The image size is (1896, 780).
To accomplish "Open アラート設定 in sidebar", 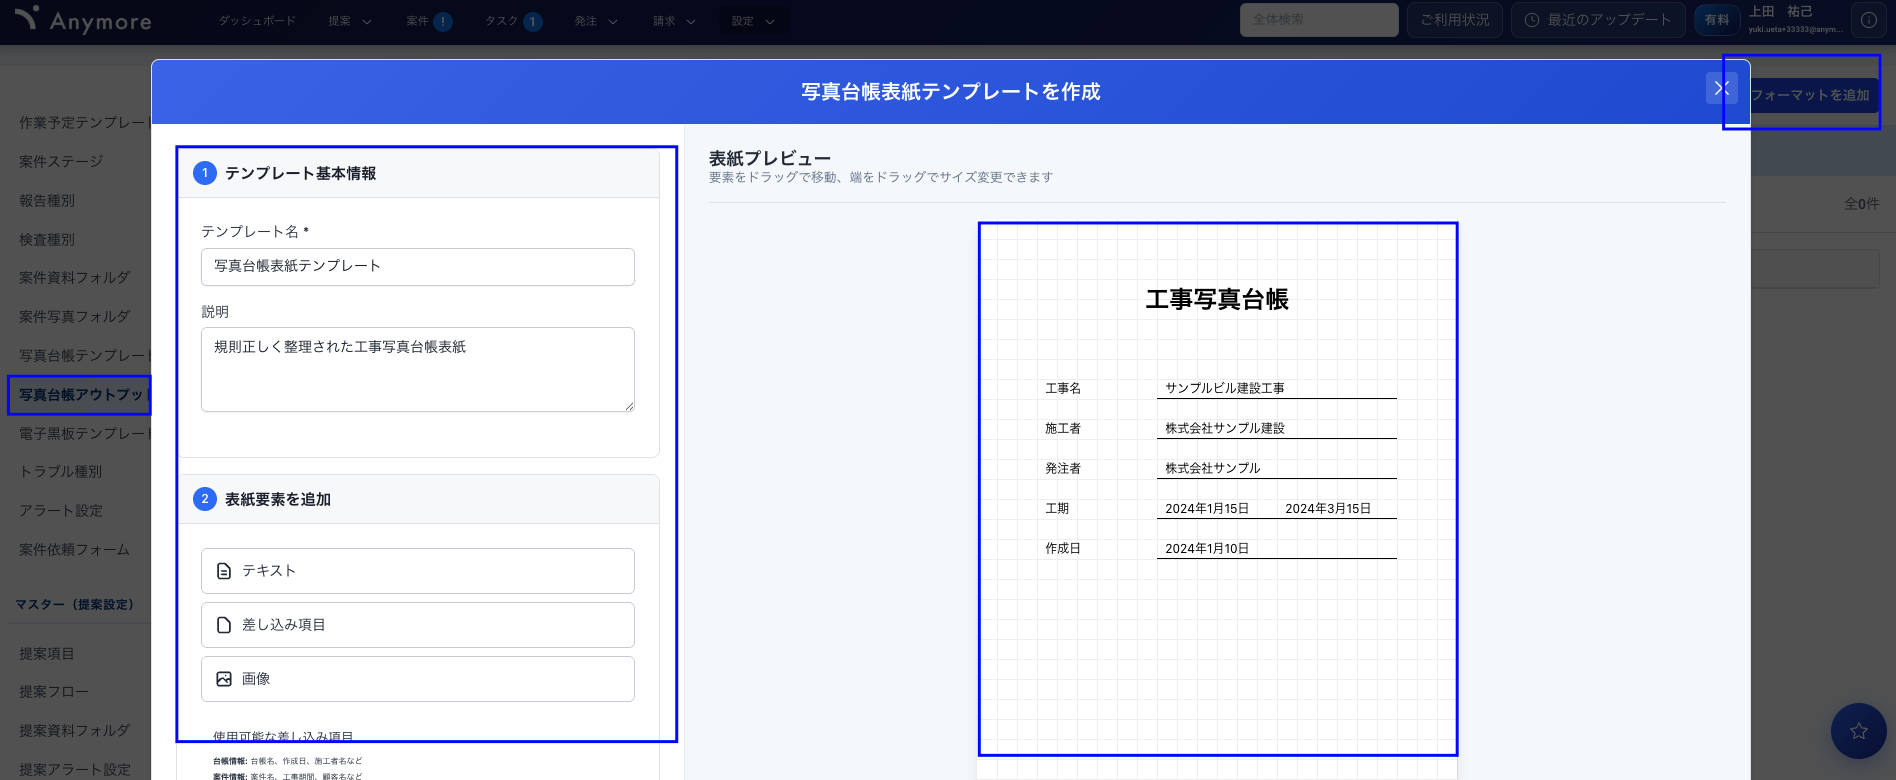I will pos(61,511).
